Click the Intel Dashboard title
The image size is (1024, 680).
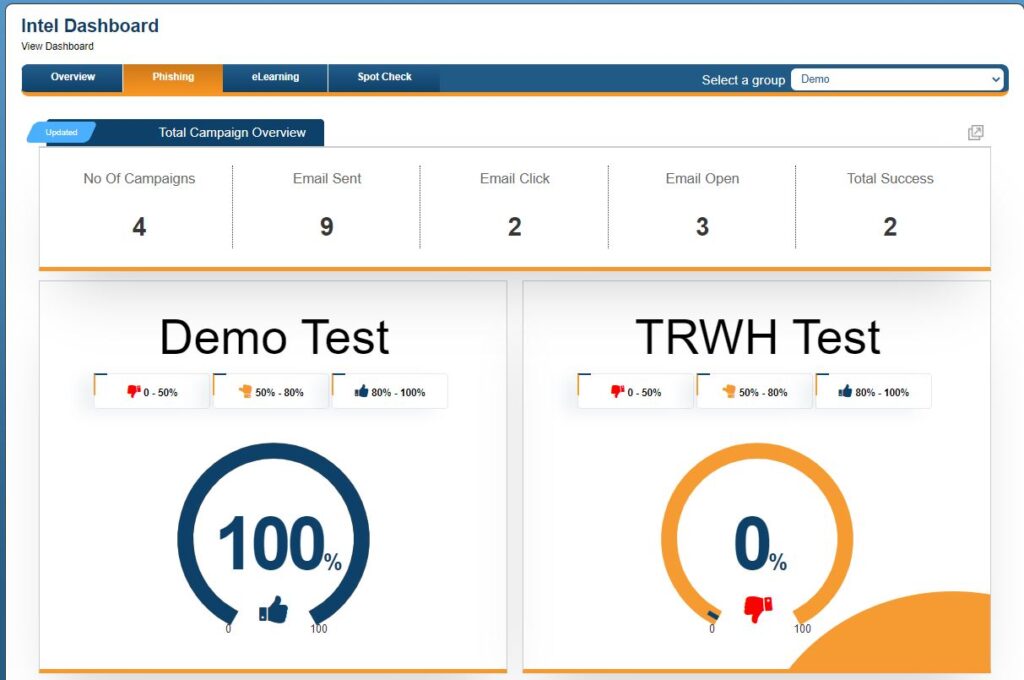pos(90,25)
